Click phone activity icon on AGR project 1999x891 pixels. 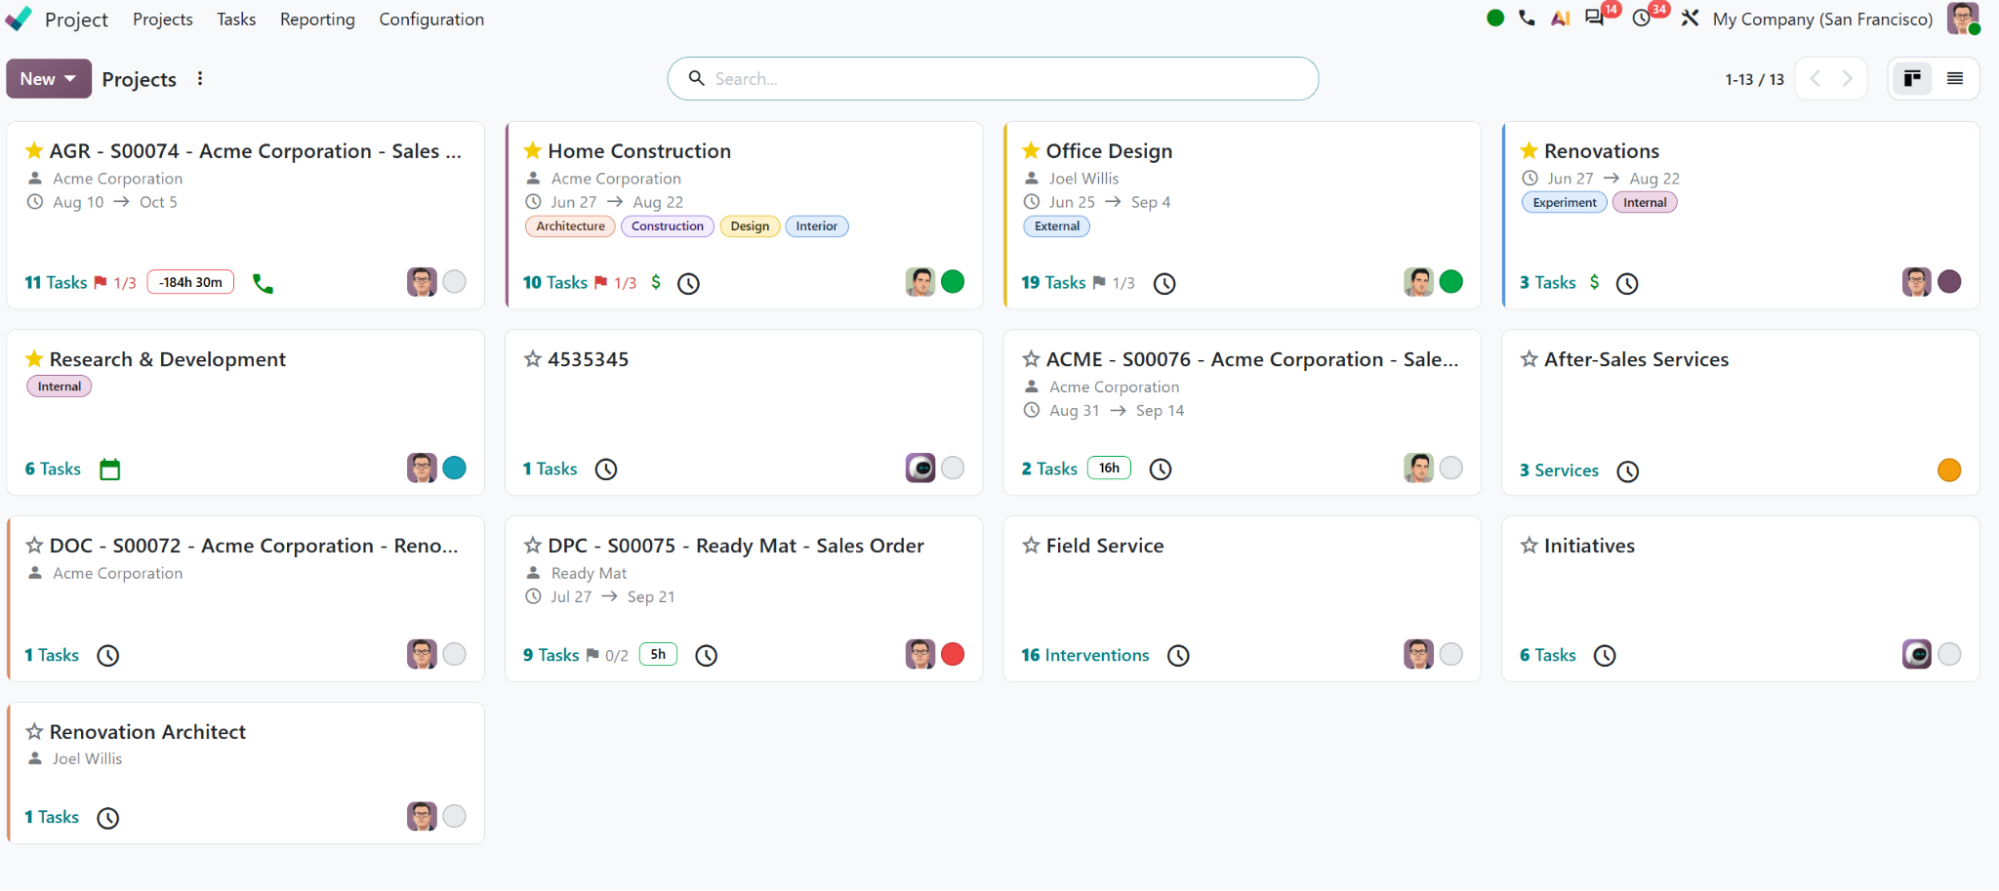coord(263,284)
